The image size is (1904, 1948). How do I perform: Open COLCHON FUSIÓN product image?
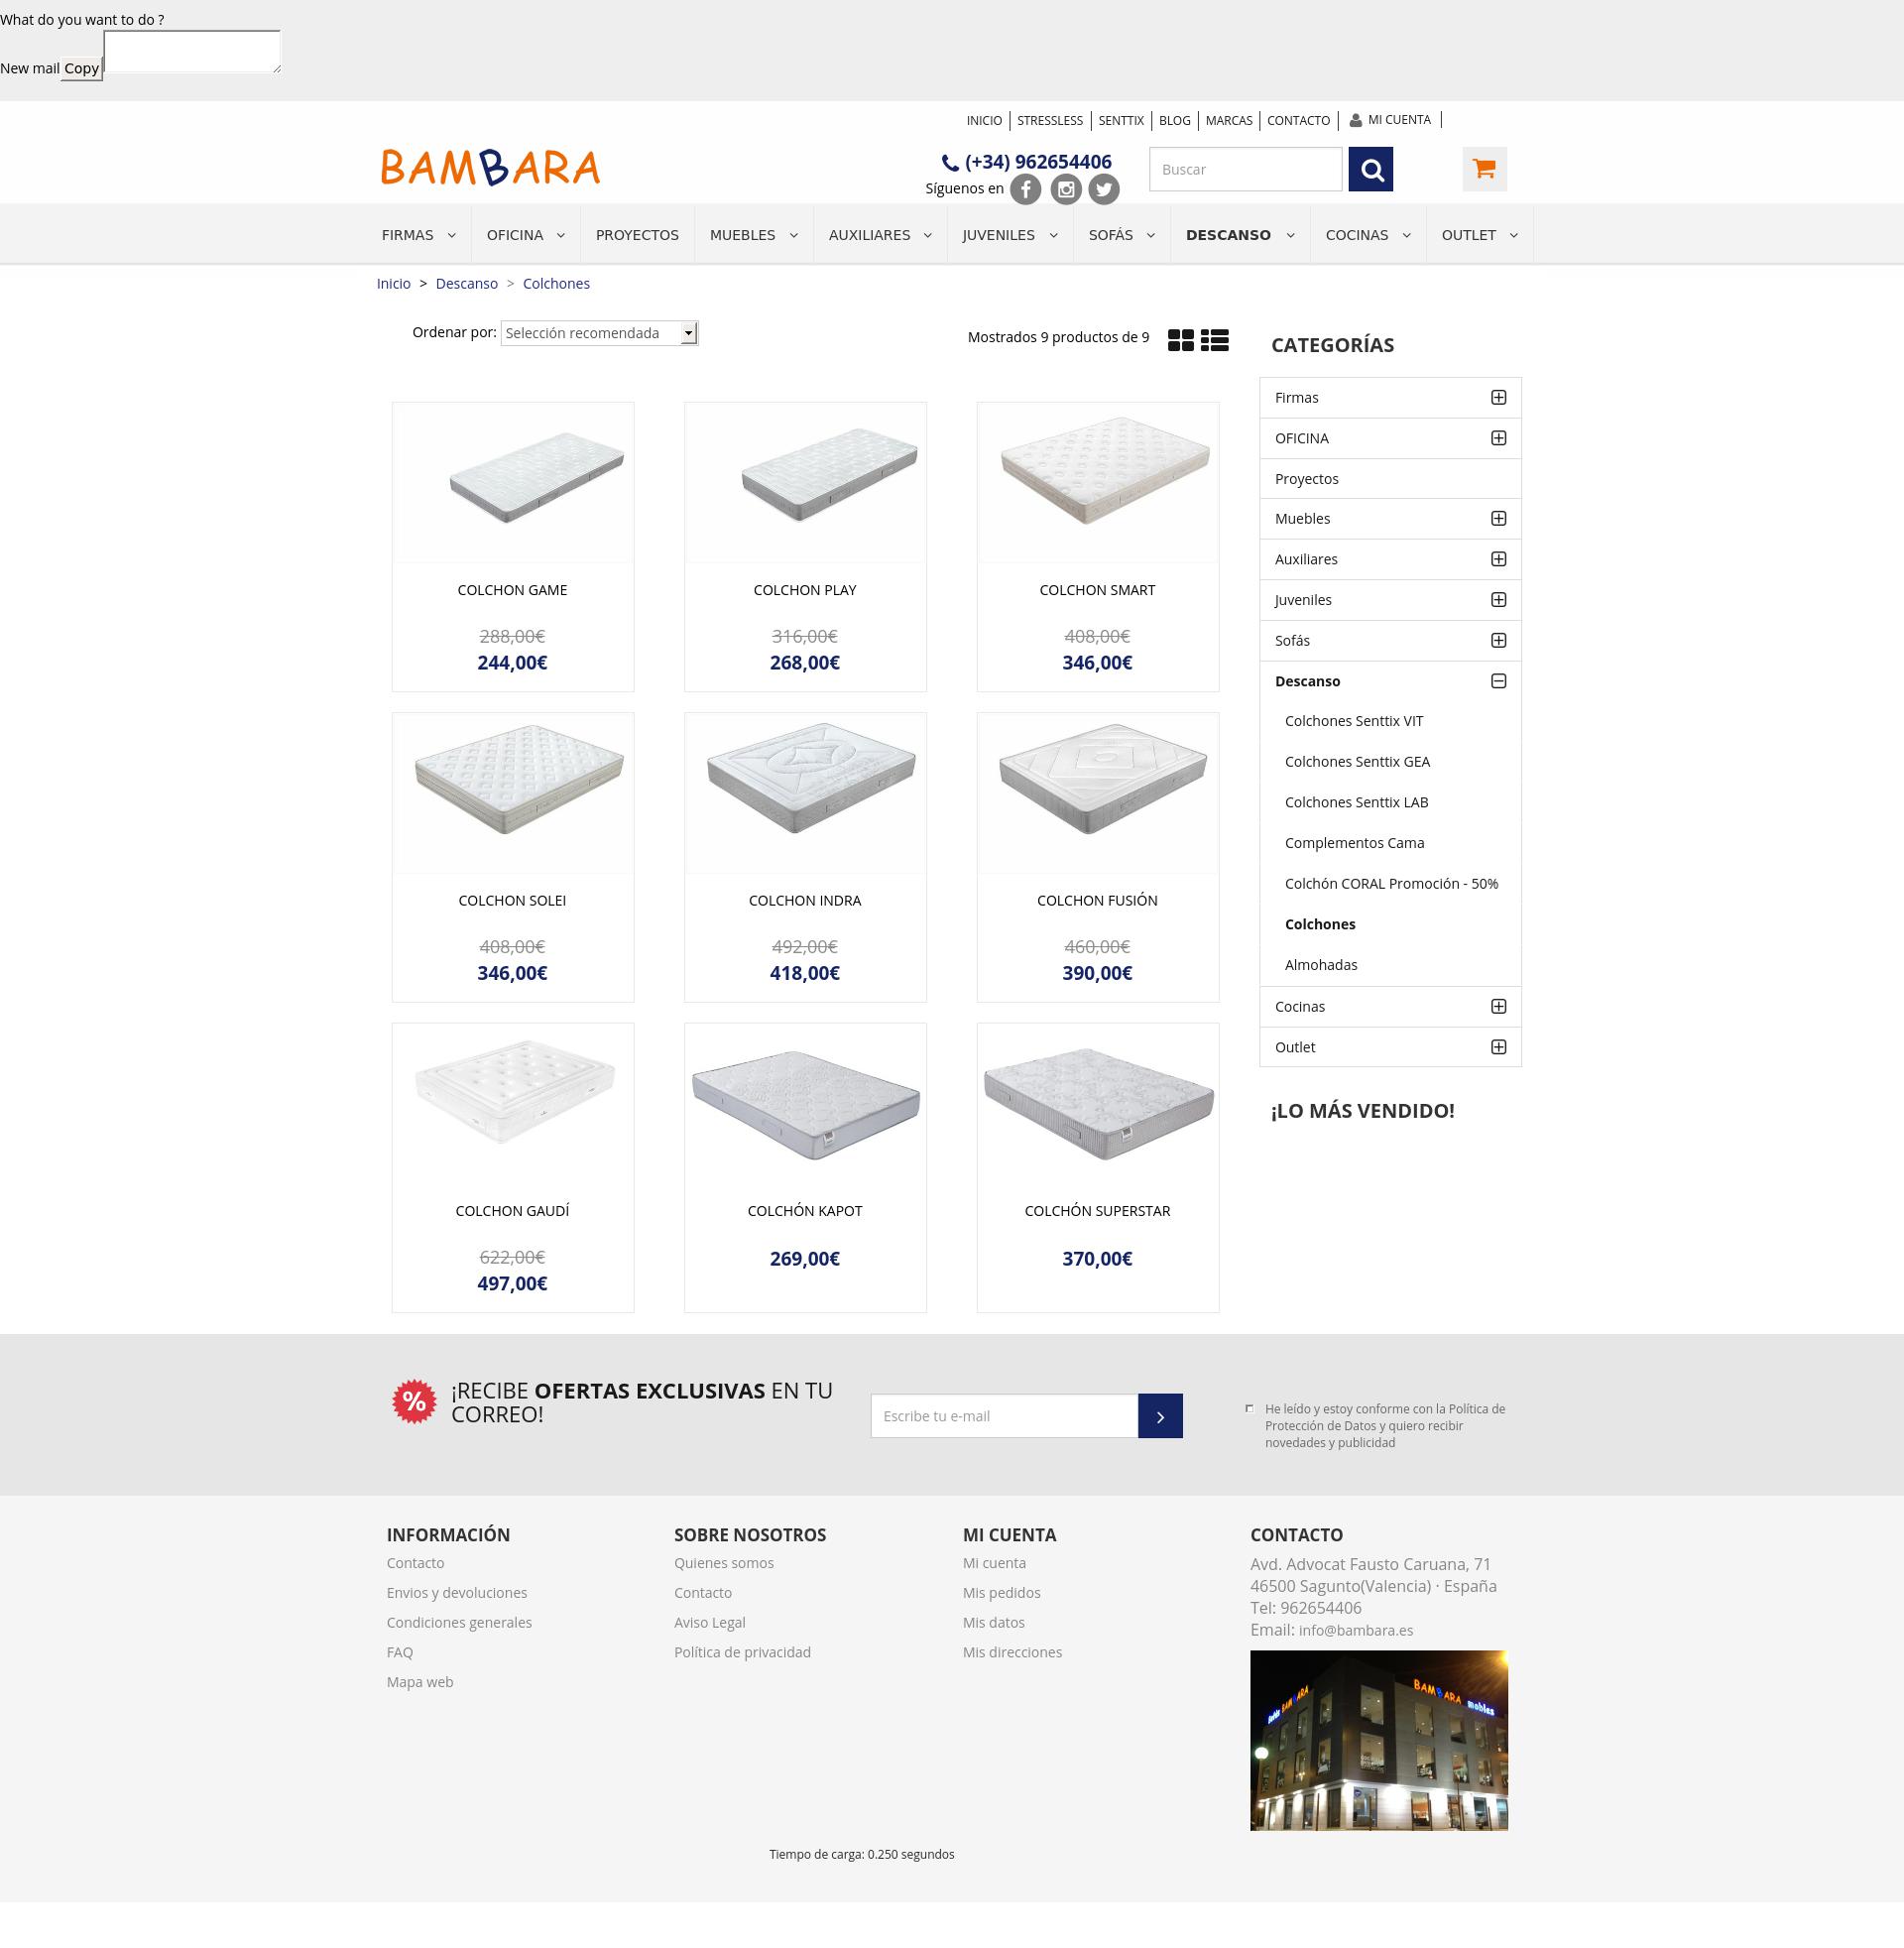[x=1098, y=793]
